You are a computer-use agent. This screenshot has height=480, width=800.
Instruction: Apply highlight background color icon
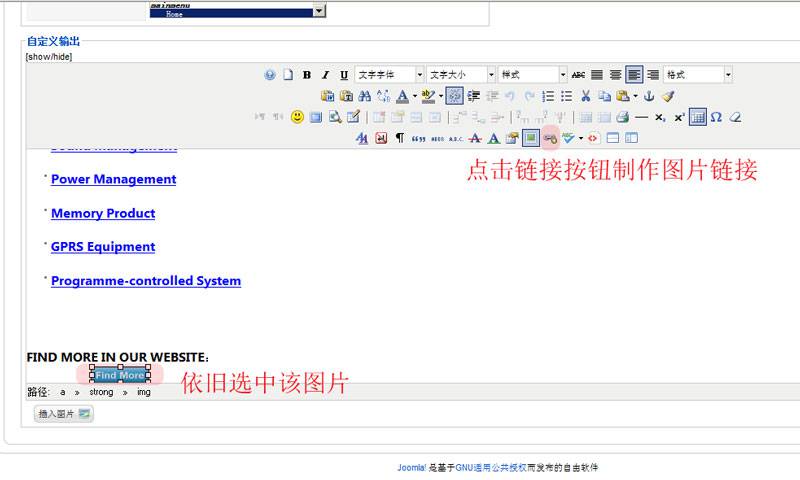tap(429, 96)
